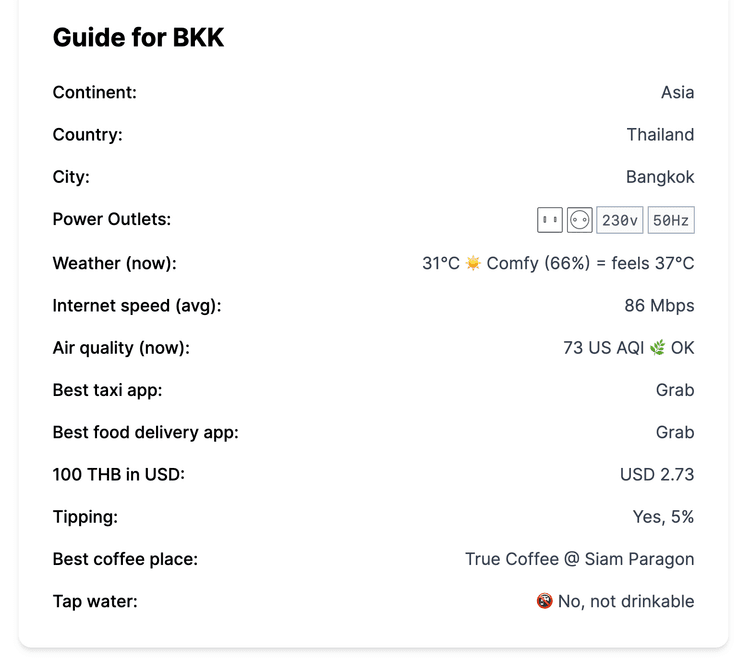Click the sun icon in the weather row
Viewport: 750px width, 669px height.
tap(473, 263)
